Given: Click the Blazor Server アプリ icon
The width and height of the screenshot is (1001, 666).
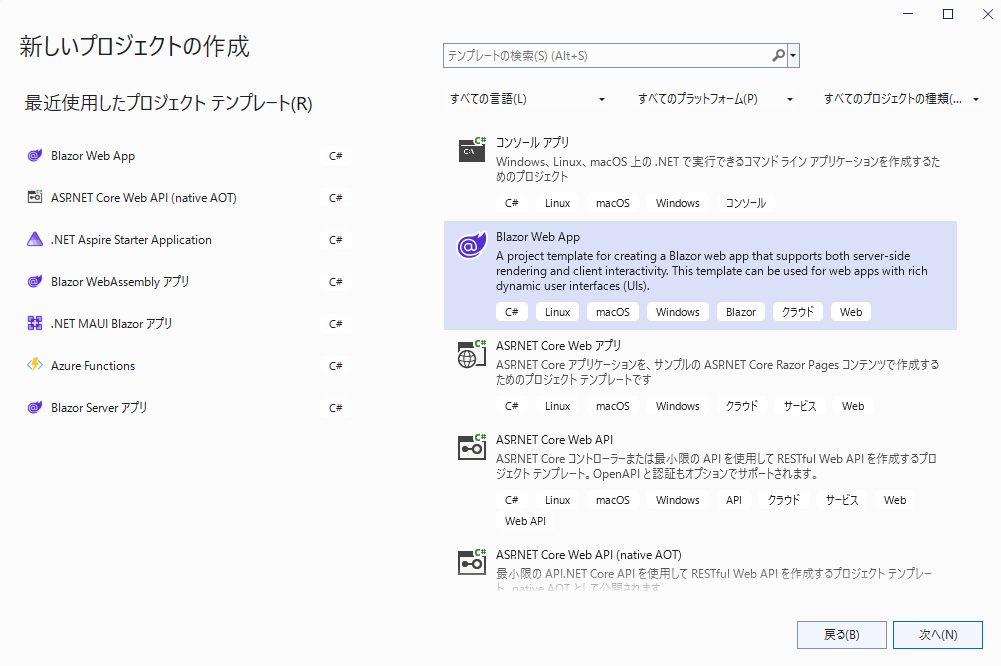Looking at the screenshot, I should (x=35, y=407).
